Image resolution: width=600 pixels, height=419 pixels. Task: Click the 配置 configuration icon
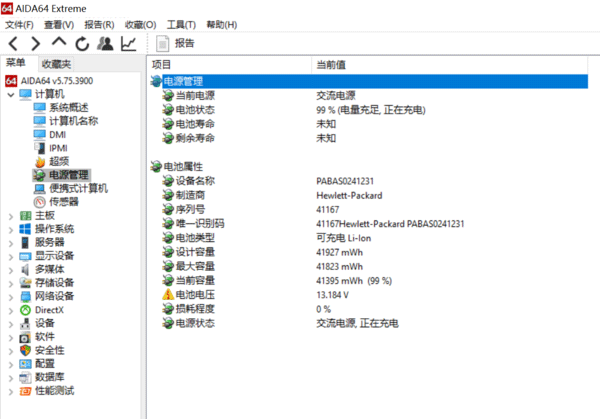click(25, 364)
